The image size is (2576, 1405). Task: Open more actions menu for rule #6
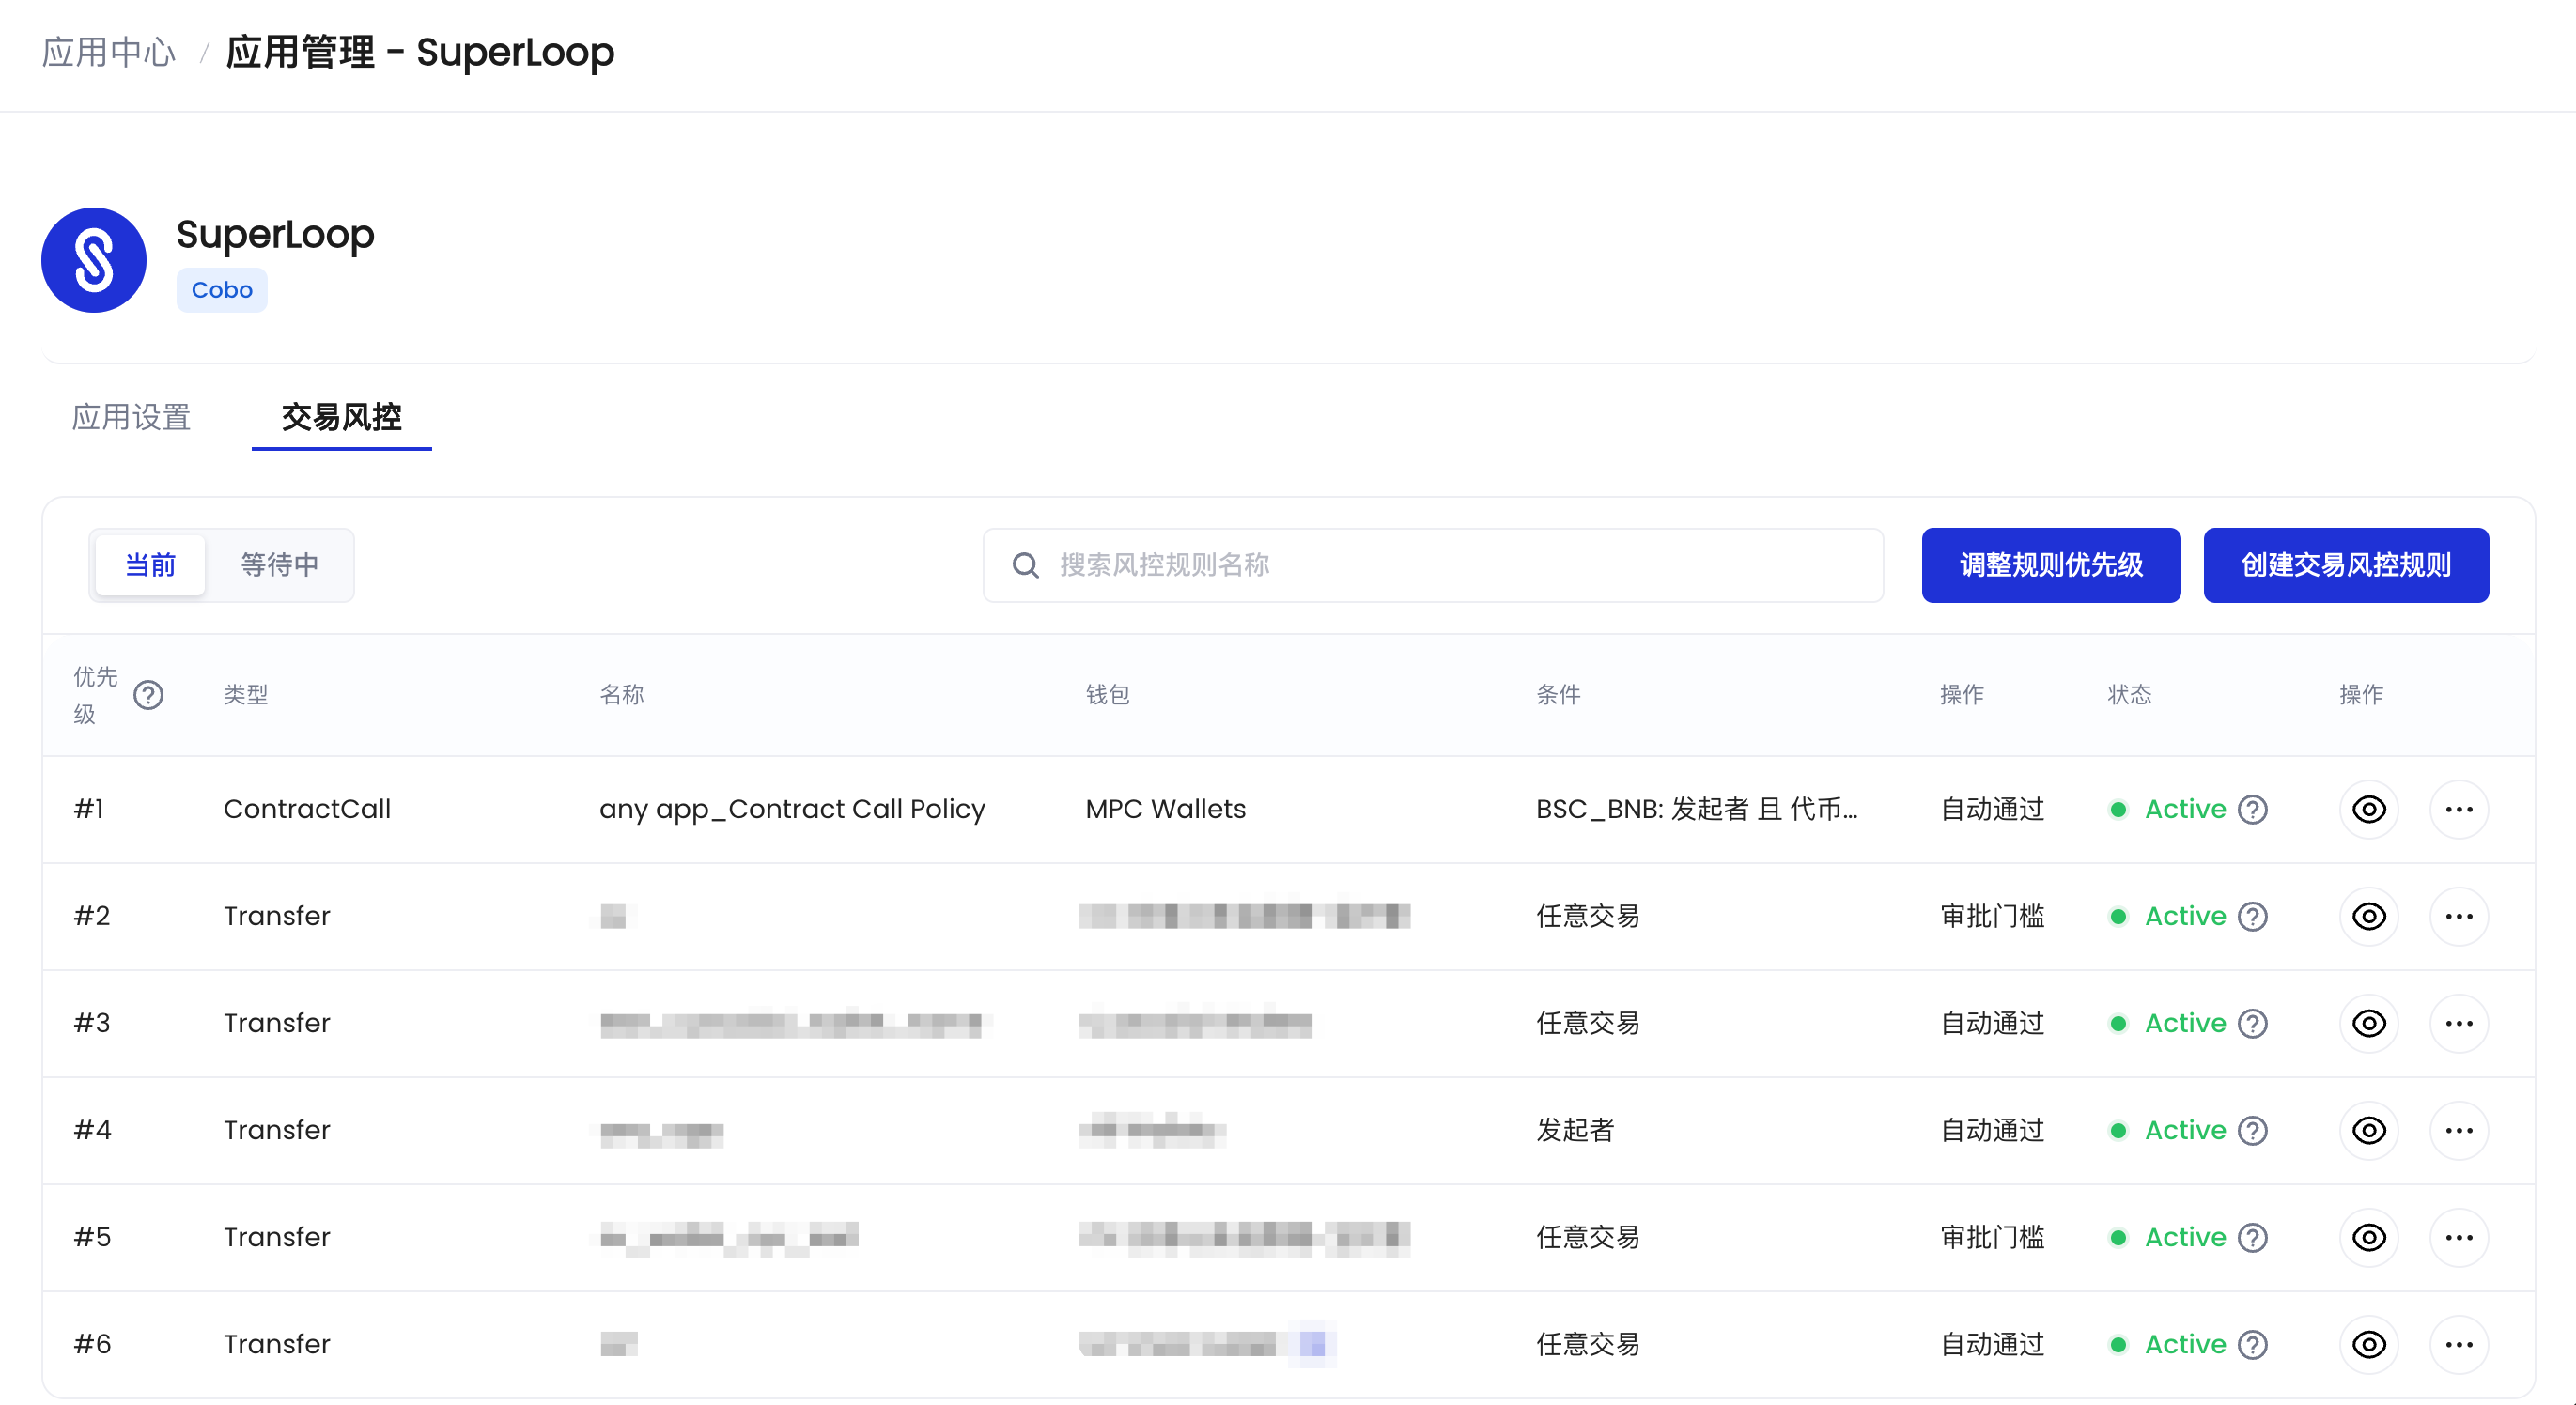[x=2459, y=1344]
